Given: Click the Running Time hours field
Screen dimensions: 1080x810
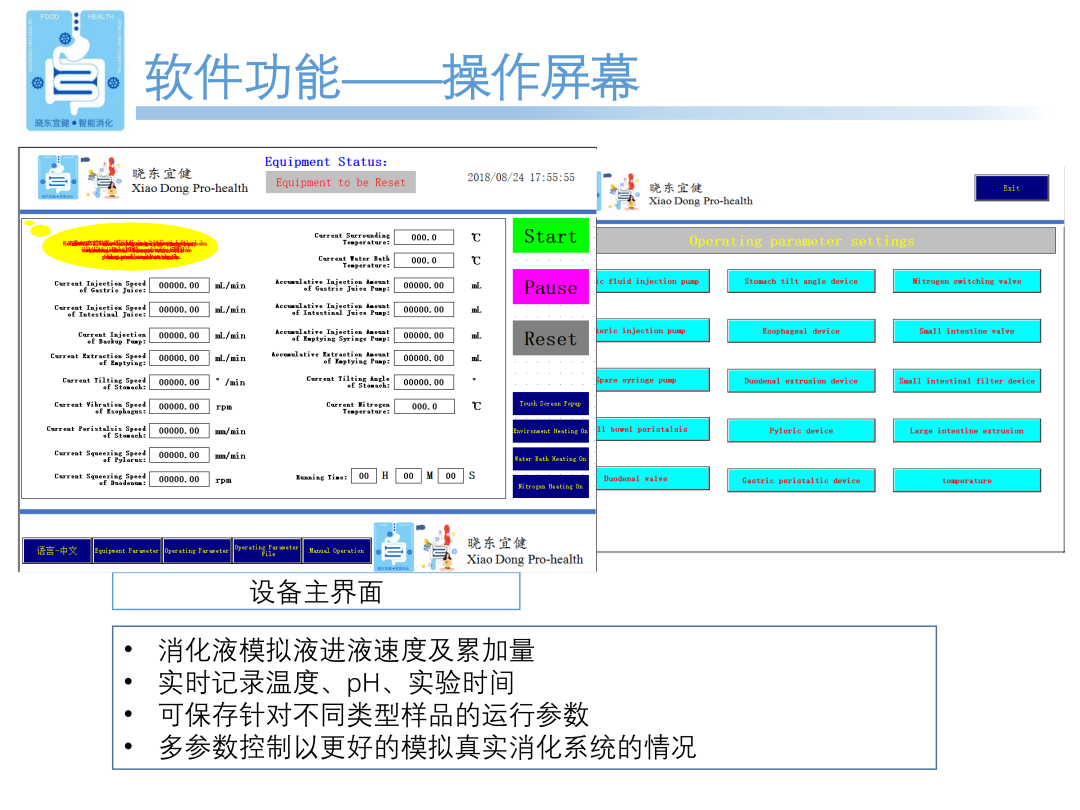Looking at the screenshot, I should pyautogui.click(x=364, y=475).
